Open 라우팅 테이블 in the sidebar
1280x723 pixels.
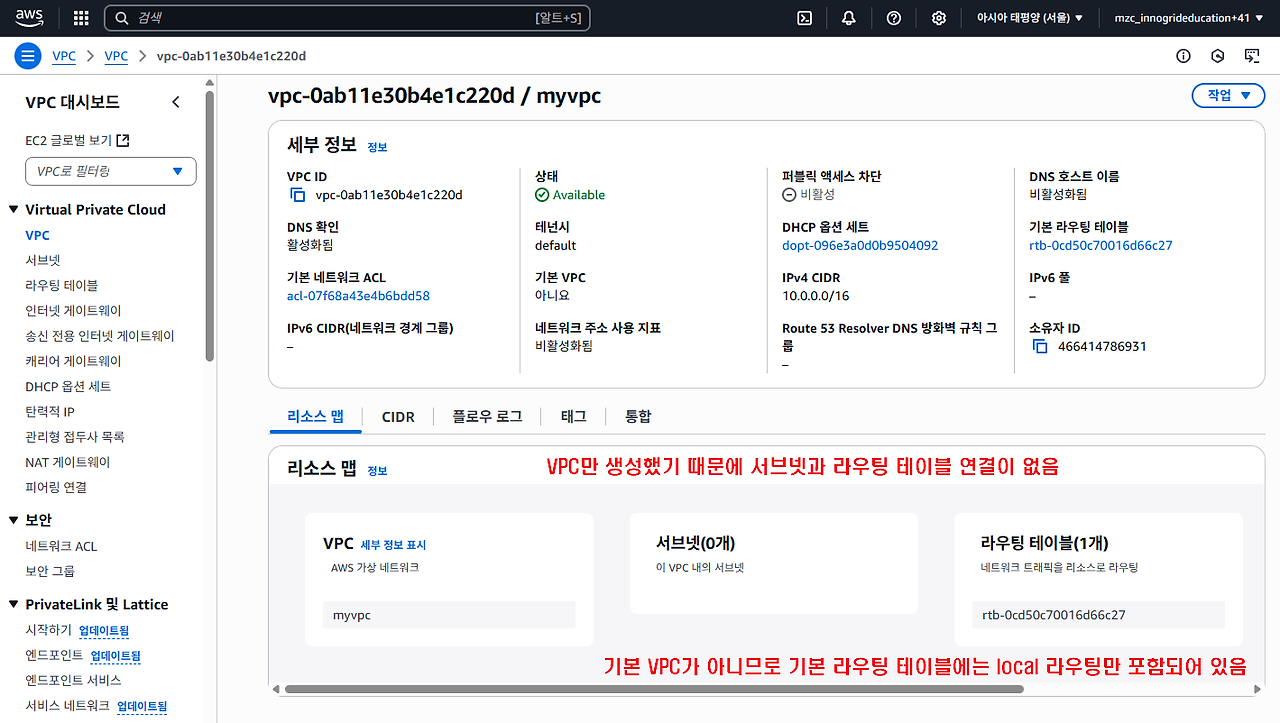tap(62, 285)
